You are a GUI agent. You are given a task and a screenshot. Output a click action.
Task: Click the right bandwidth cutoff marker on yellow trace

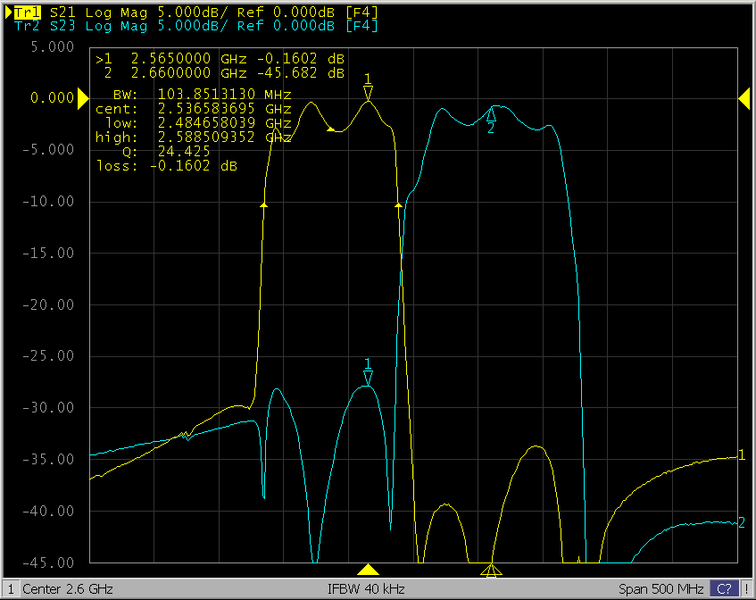click(x=399, y=204)
